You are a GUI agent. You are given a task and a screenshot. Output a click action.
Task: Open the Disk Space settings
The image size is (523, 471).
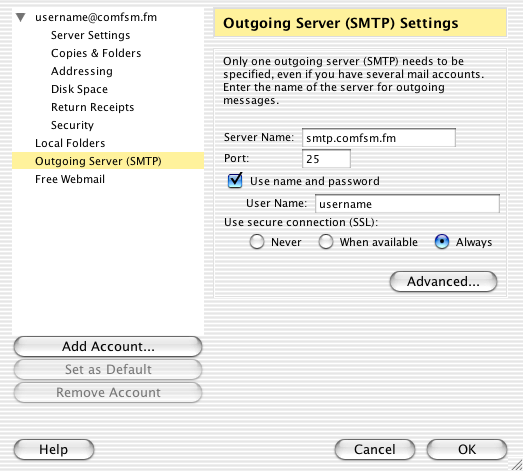point(79,89)
